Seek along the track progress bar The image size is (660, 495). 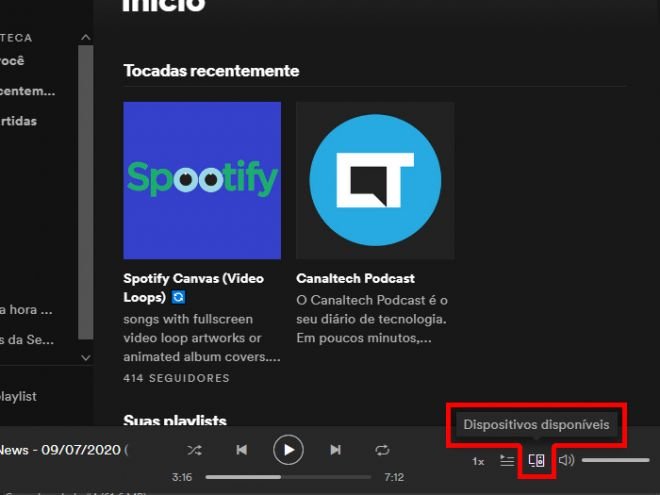pyautogui.click(x=288, y=477)
